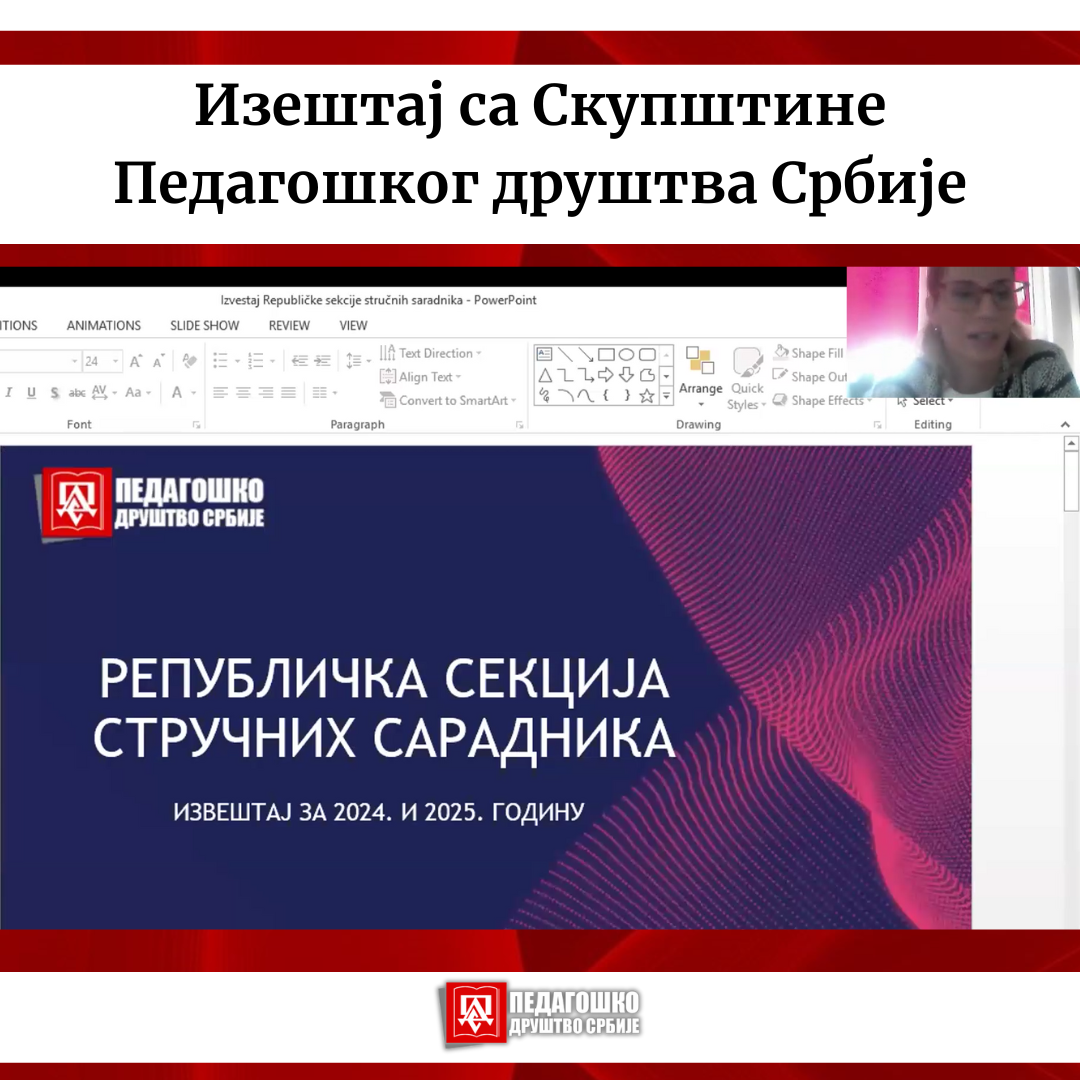The image size is (1080, 1080).
Task: Toggle italic text formatting
Action: 8,393
